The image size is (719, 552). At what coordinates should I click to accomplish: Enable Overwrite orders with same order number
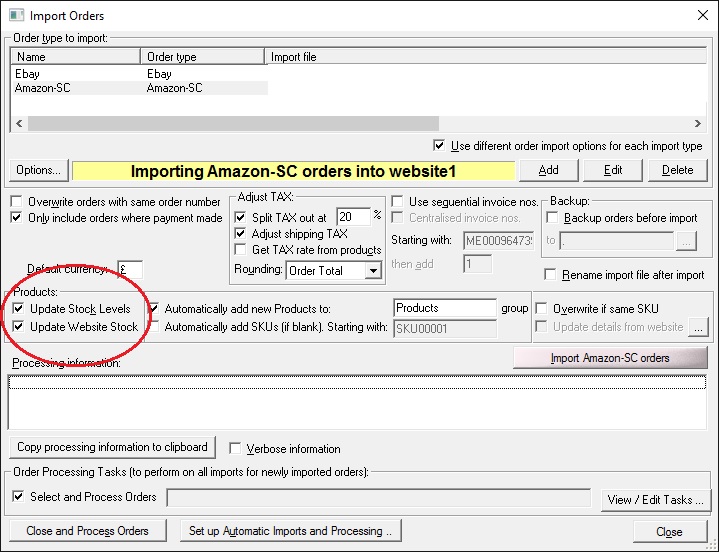tap(17, 202)
